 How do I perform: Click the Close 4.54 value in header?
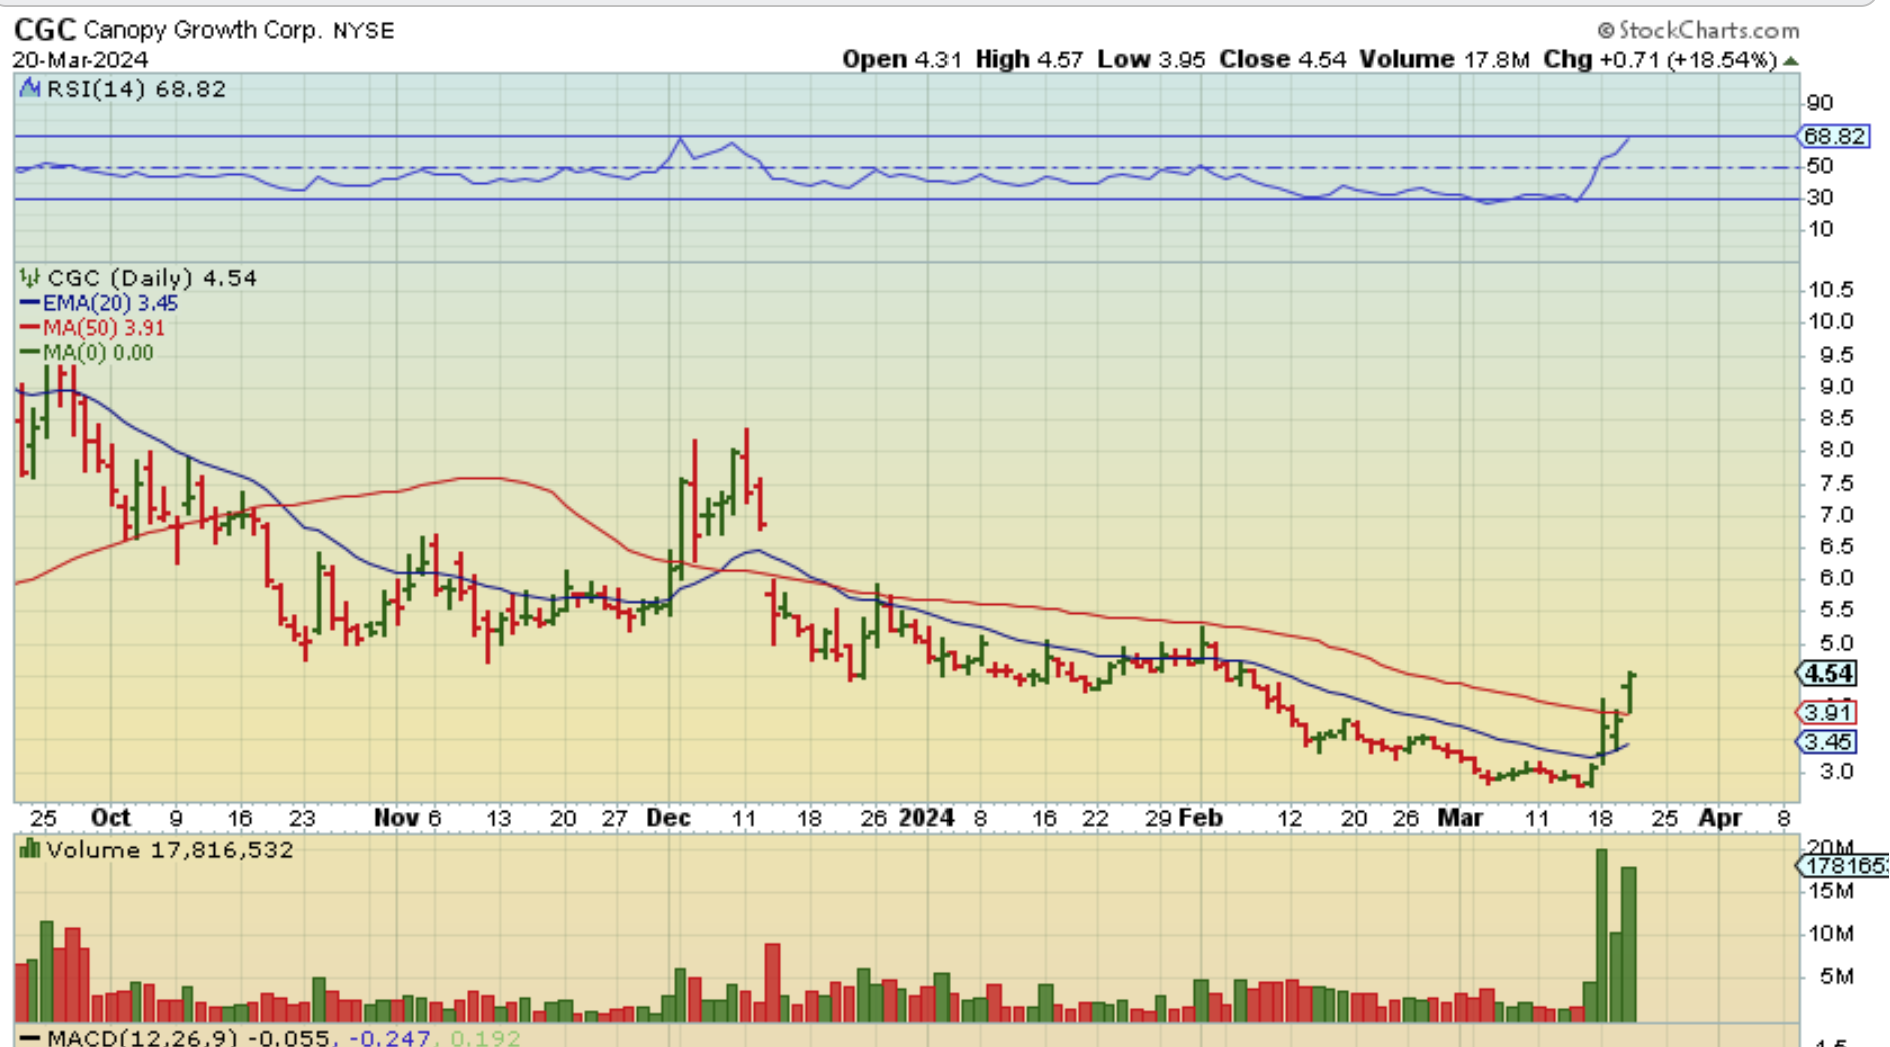(x=1283, y=60)
